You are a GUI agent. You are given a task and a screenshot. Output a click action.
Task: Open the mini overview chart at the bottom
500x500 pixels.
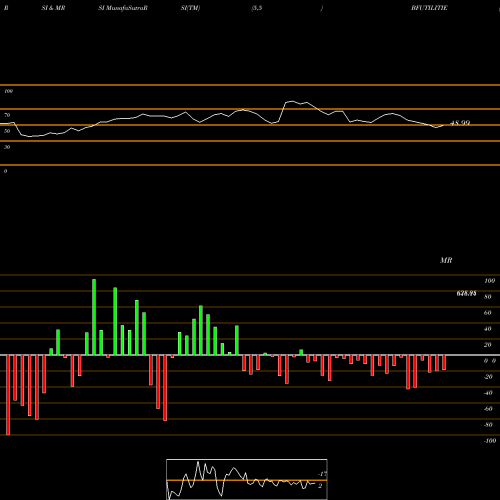[x=247, y=479]
